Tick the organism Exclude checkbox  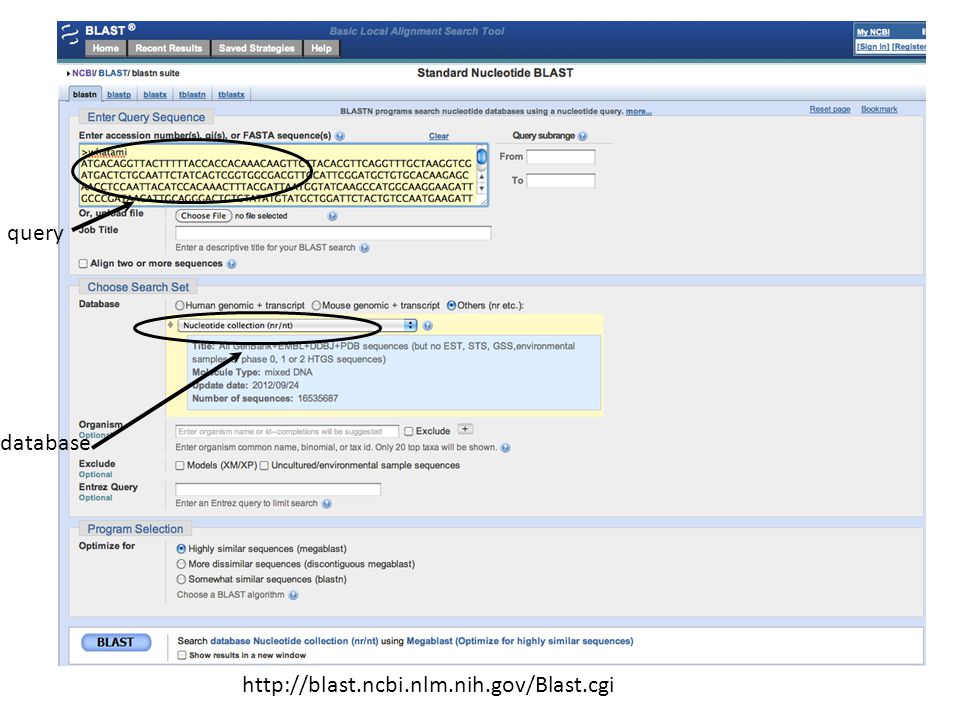[409, 432]
